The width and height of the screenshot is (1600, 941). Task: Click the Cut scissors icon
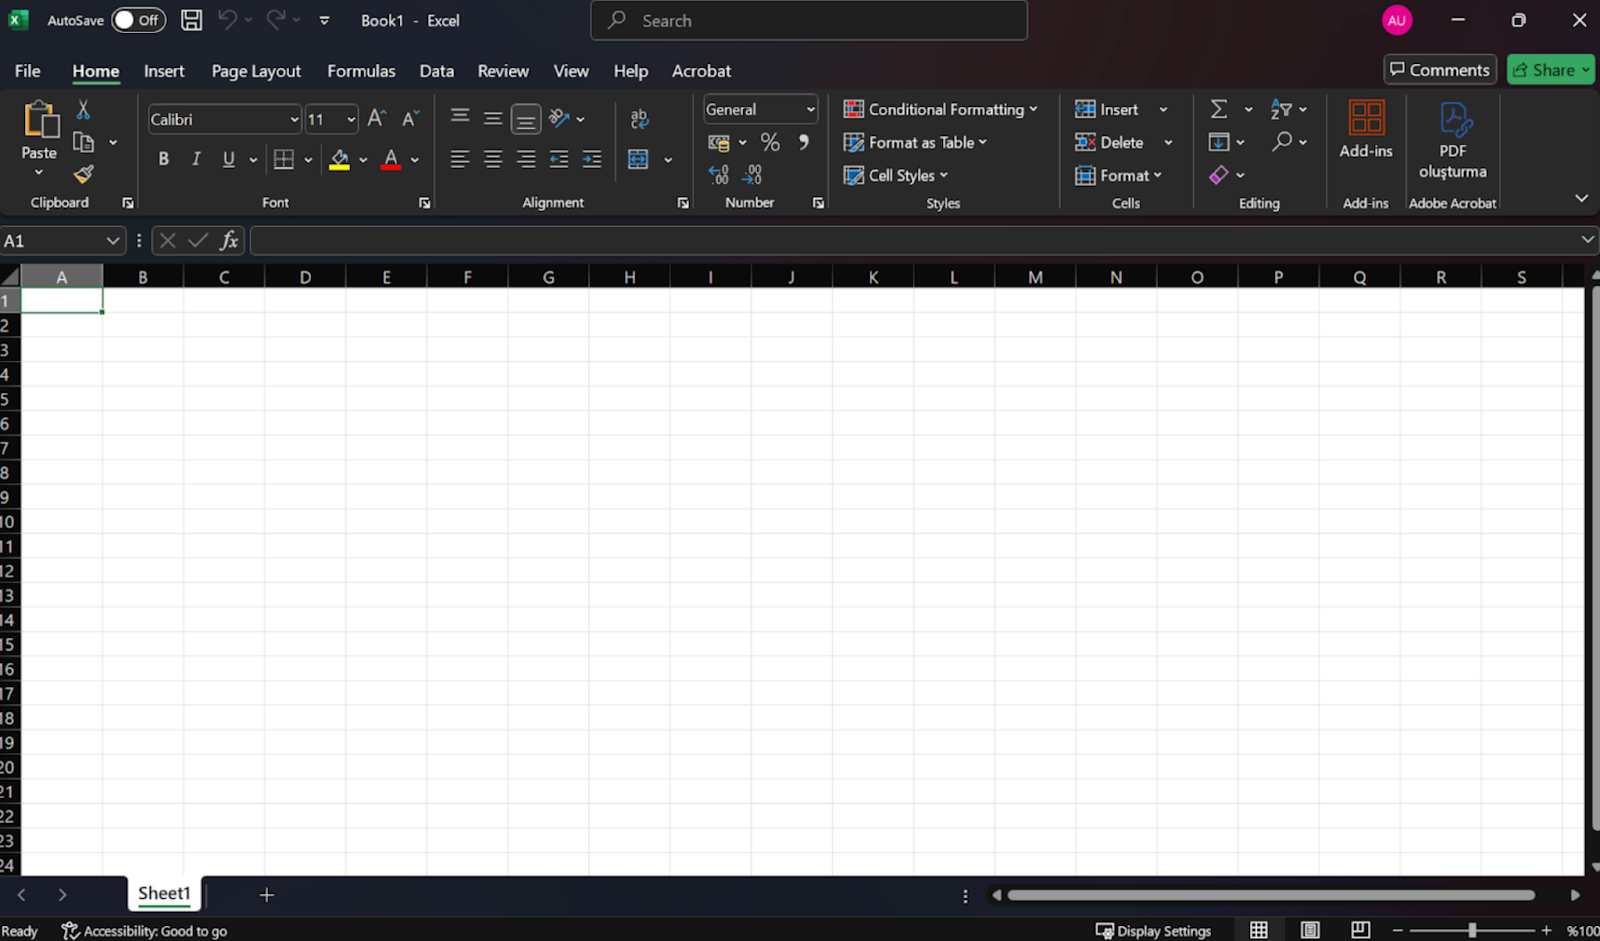coord(84,110)
